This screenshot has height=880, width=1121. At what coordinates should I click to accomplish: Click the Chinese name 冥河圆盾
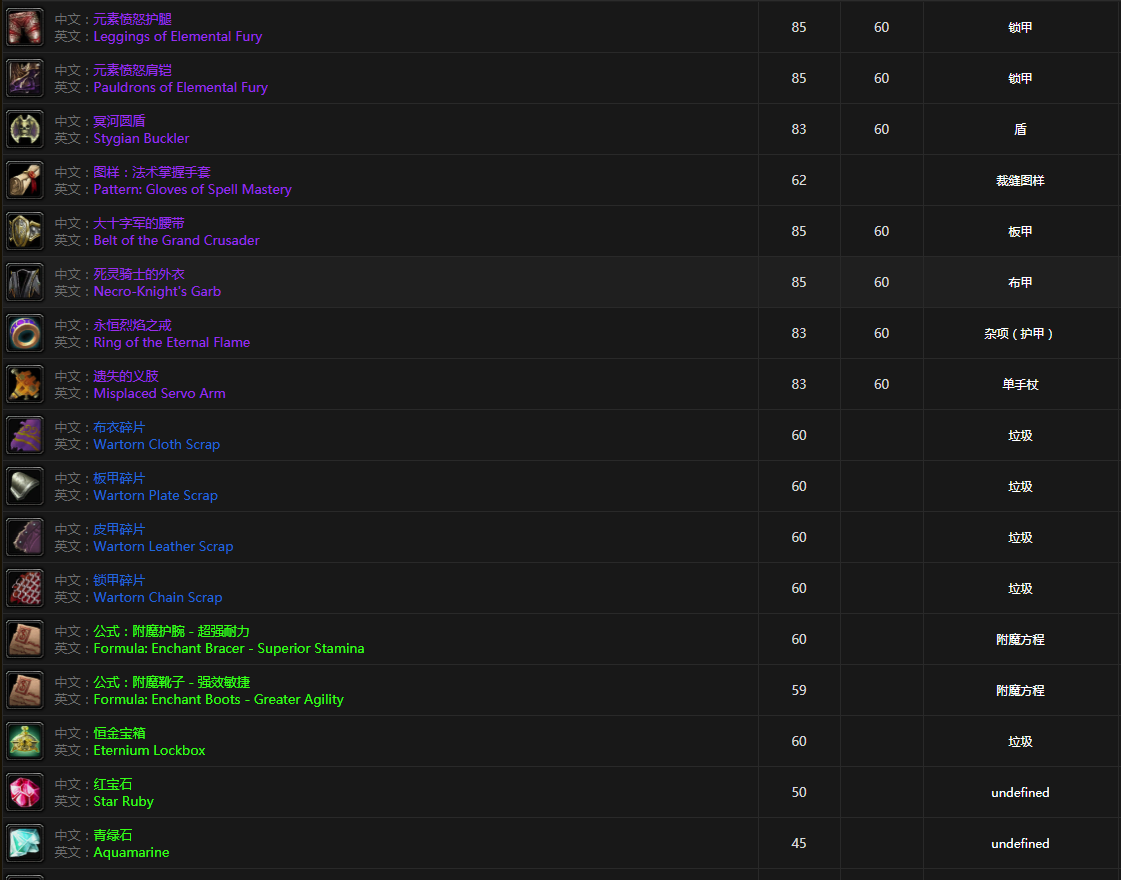pos(119,121)
